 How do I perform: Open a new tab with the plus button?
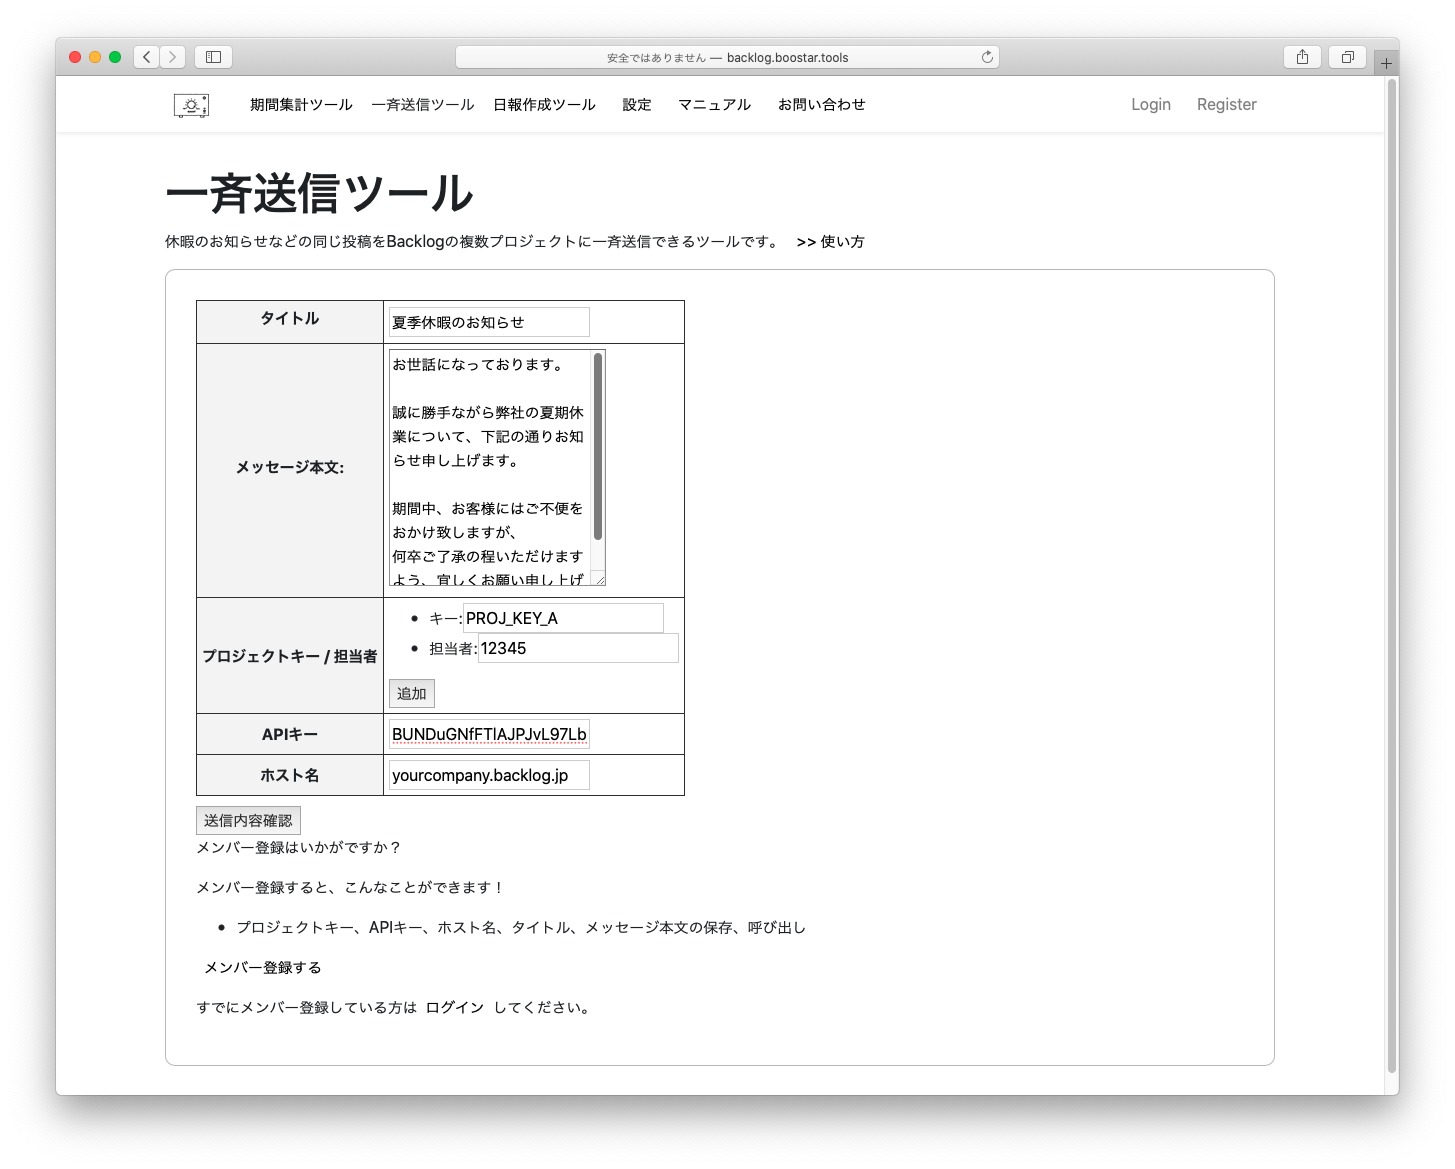click(1386, 63)
